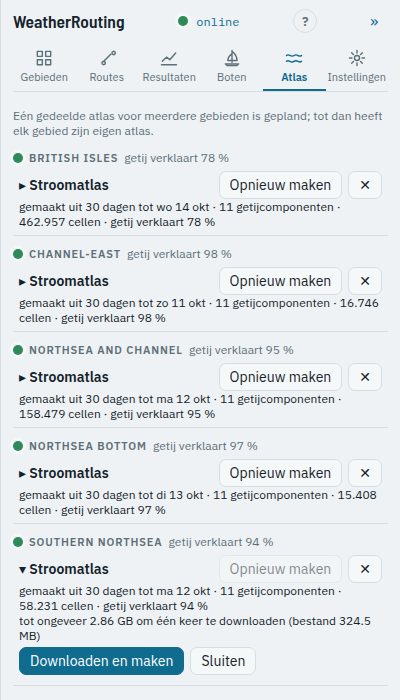400x700 pixels.
Task: Expand Northsea and Channel Stroomatlas details
Action: click(x=64, y=377)
